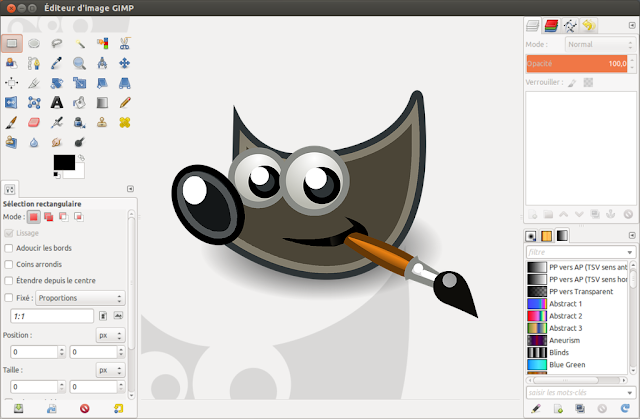The image size is (640, 419).
Task: Open the layer Mode Normal dropdown
Action: tap(600, 44)
